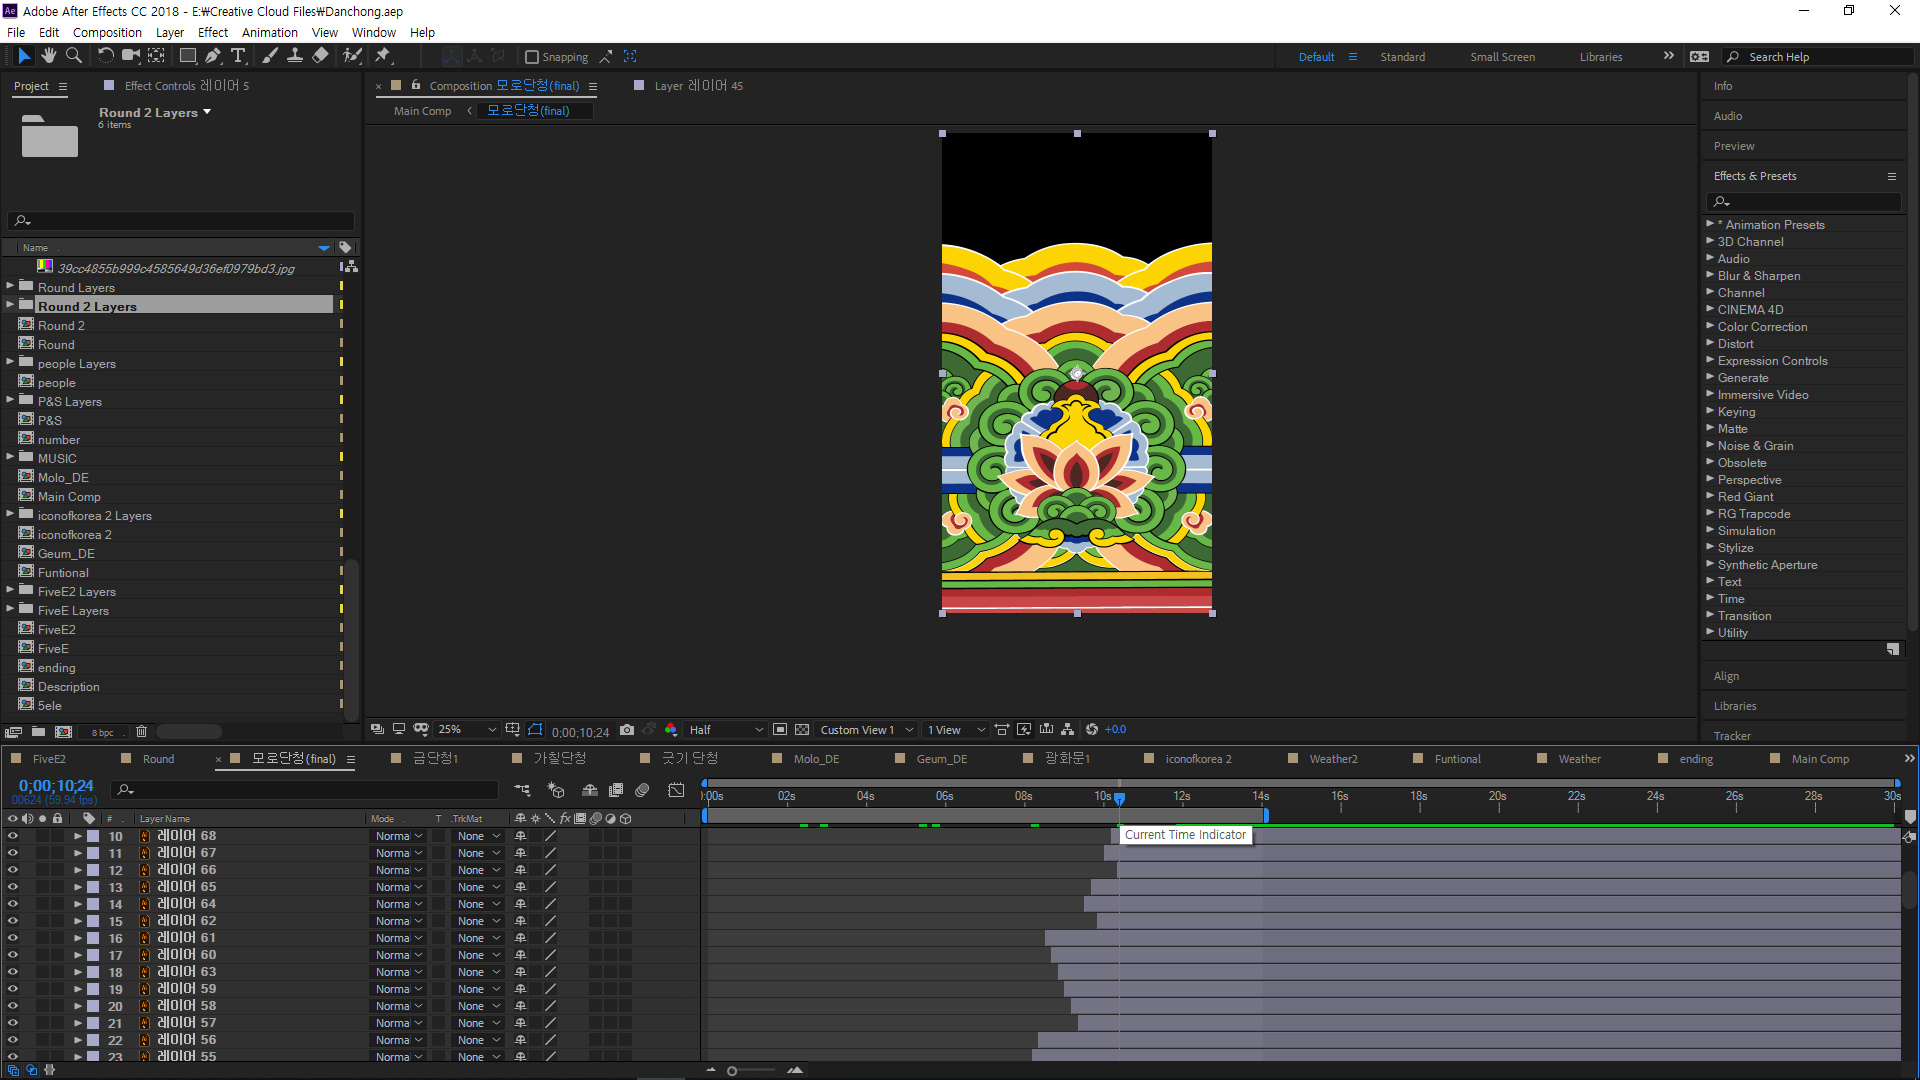The image size is (1920, 1080).
Task: Select the Horizontal Type tool
Action: (238, 56)
